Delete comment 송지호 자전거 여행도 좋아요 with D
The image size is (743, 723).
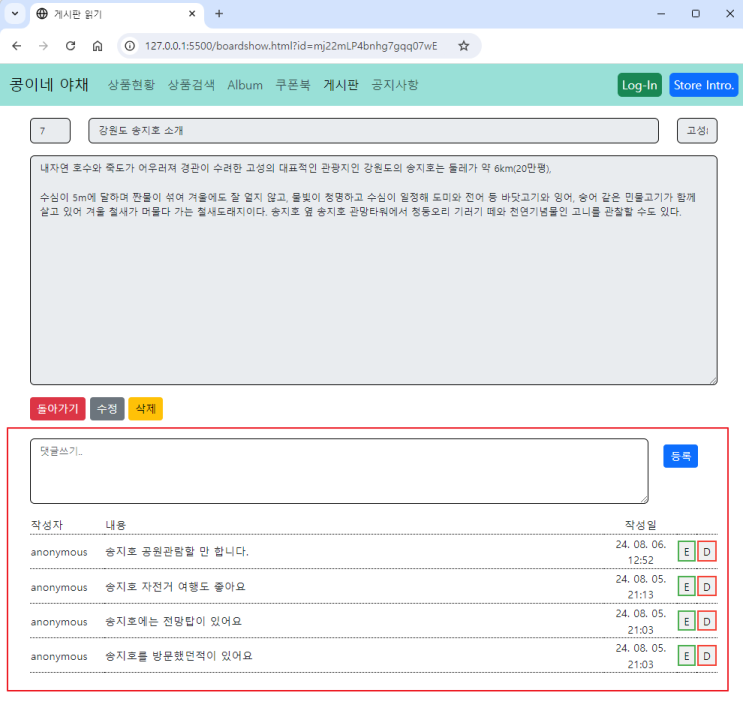(707, 587)
